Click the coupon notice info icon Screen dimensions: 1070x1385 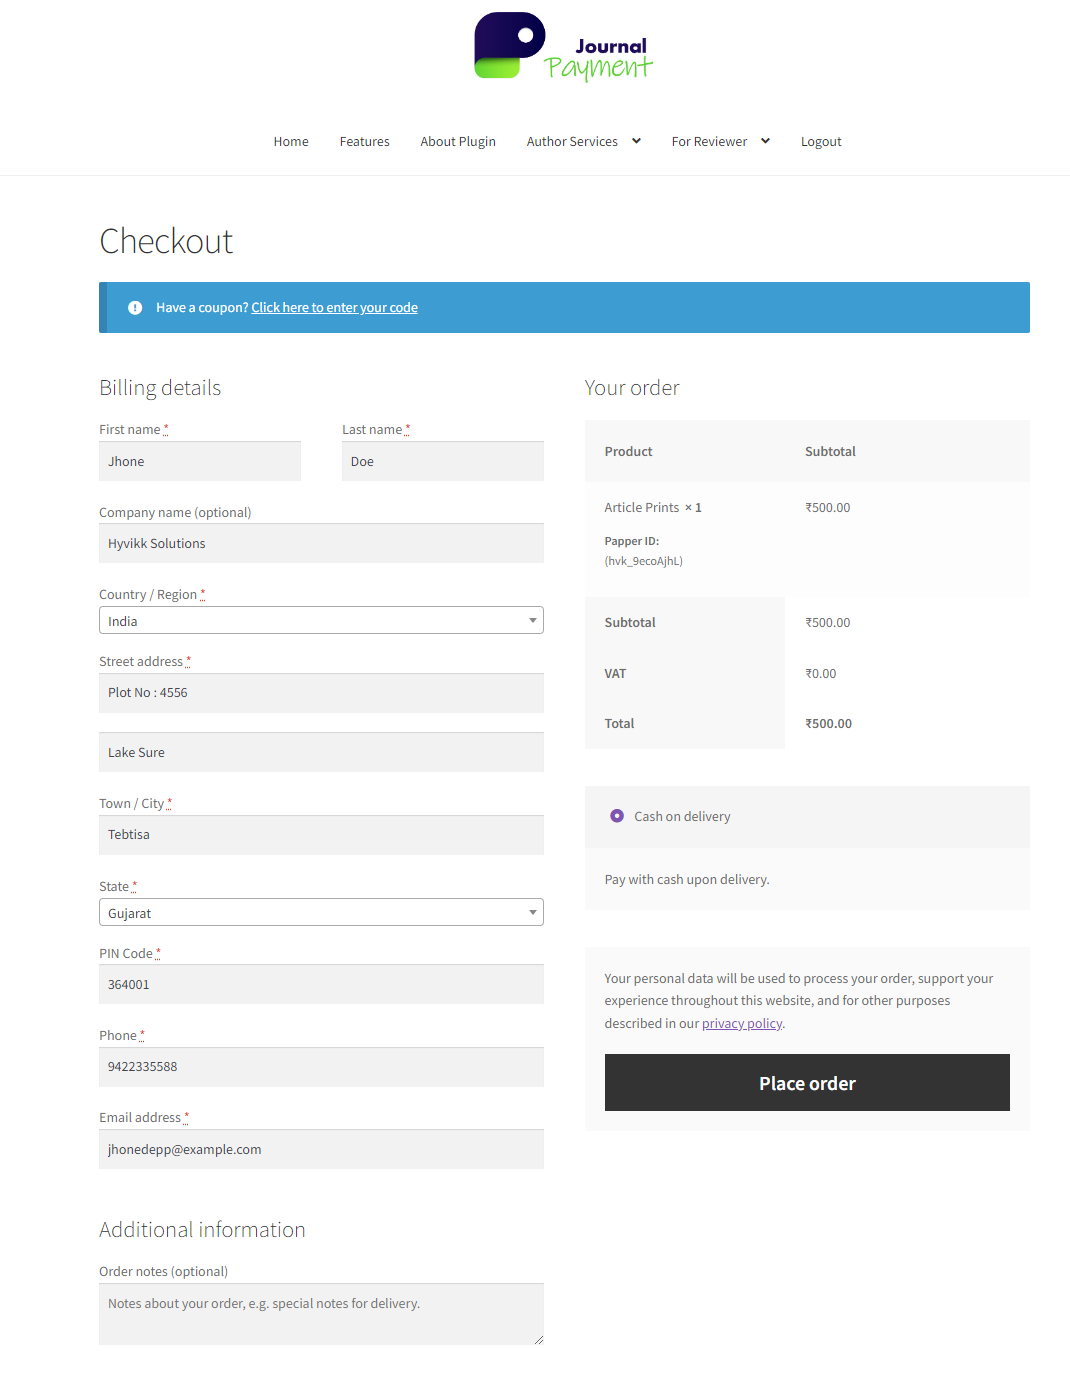pyautogui.click(x=135, y=308)
